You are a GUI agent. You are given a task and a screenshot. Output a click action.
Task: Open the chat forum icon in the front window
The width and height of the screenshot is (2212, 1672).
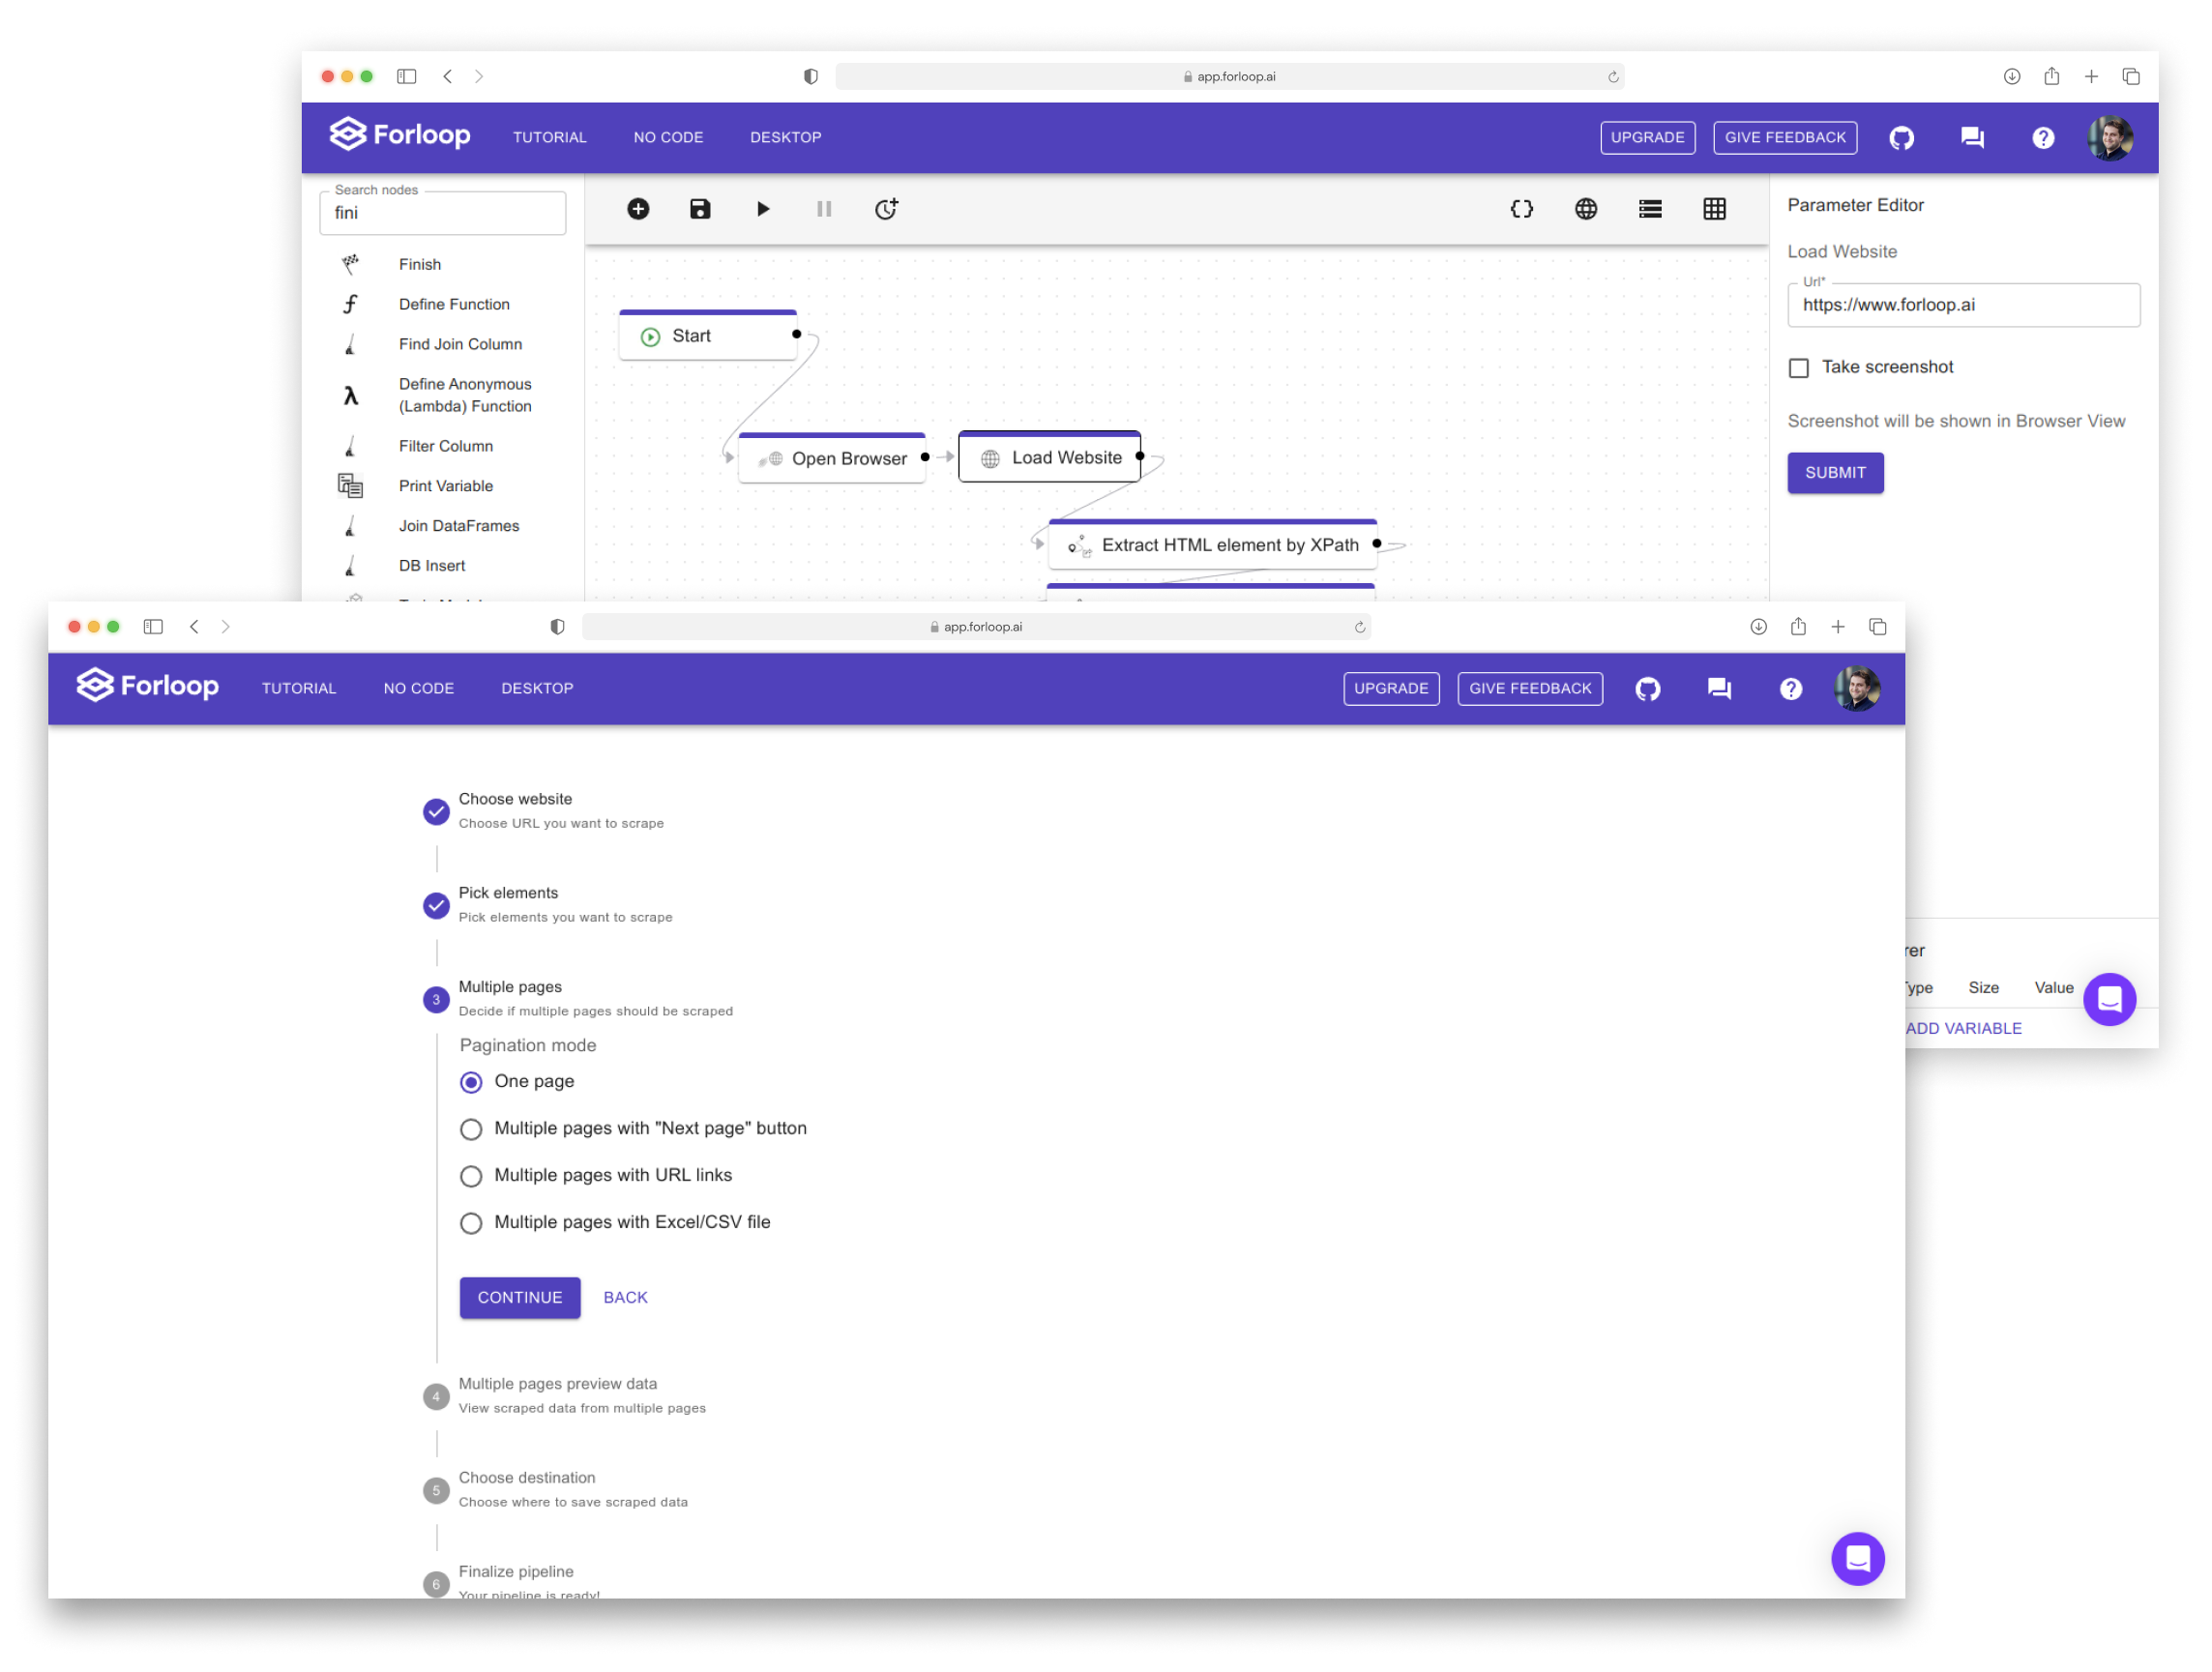tap(1719, 689)
